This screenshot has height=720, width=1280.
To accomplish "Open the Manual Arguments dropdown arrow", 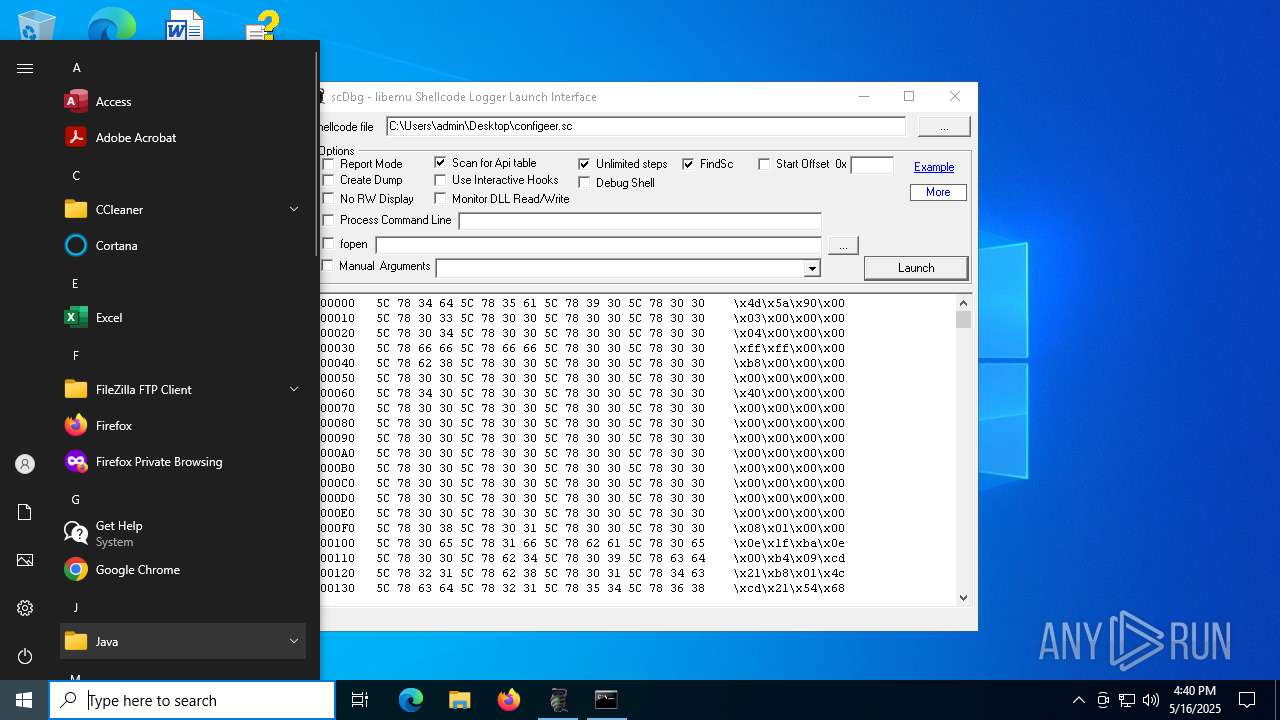I will point(812,268).
